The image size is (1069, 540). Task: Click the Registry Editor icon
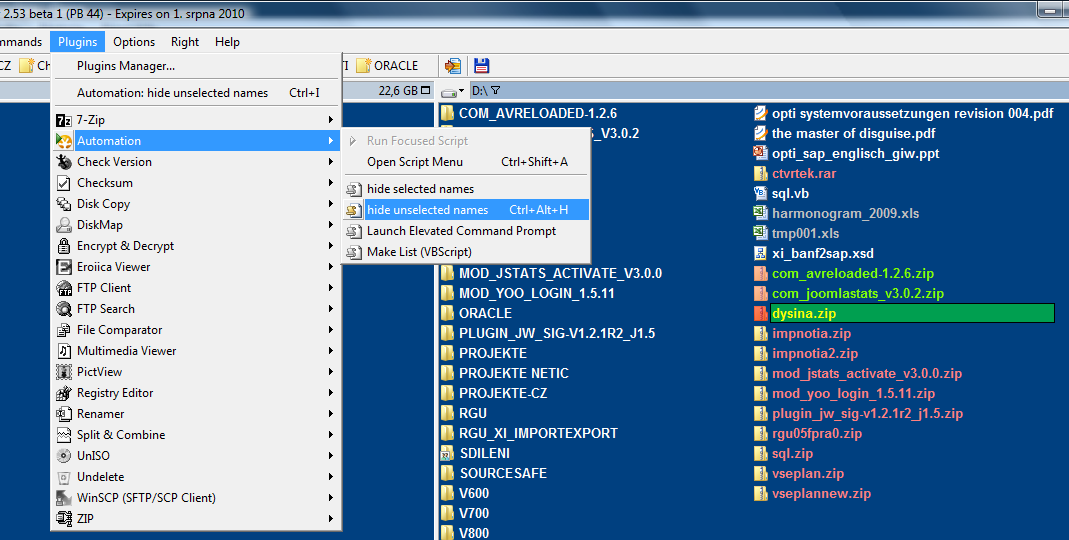[63, 393]
